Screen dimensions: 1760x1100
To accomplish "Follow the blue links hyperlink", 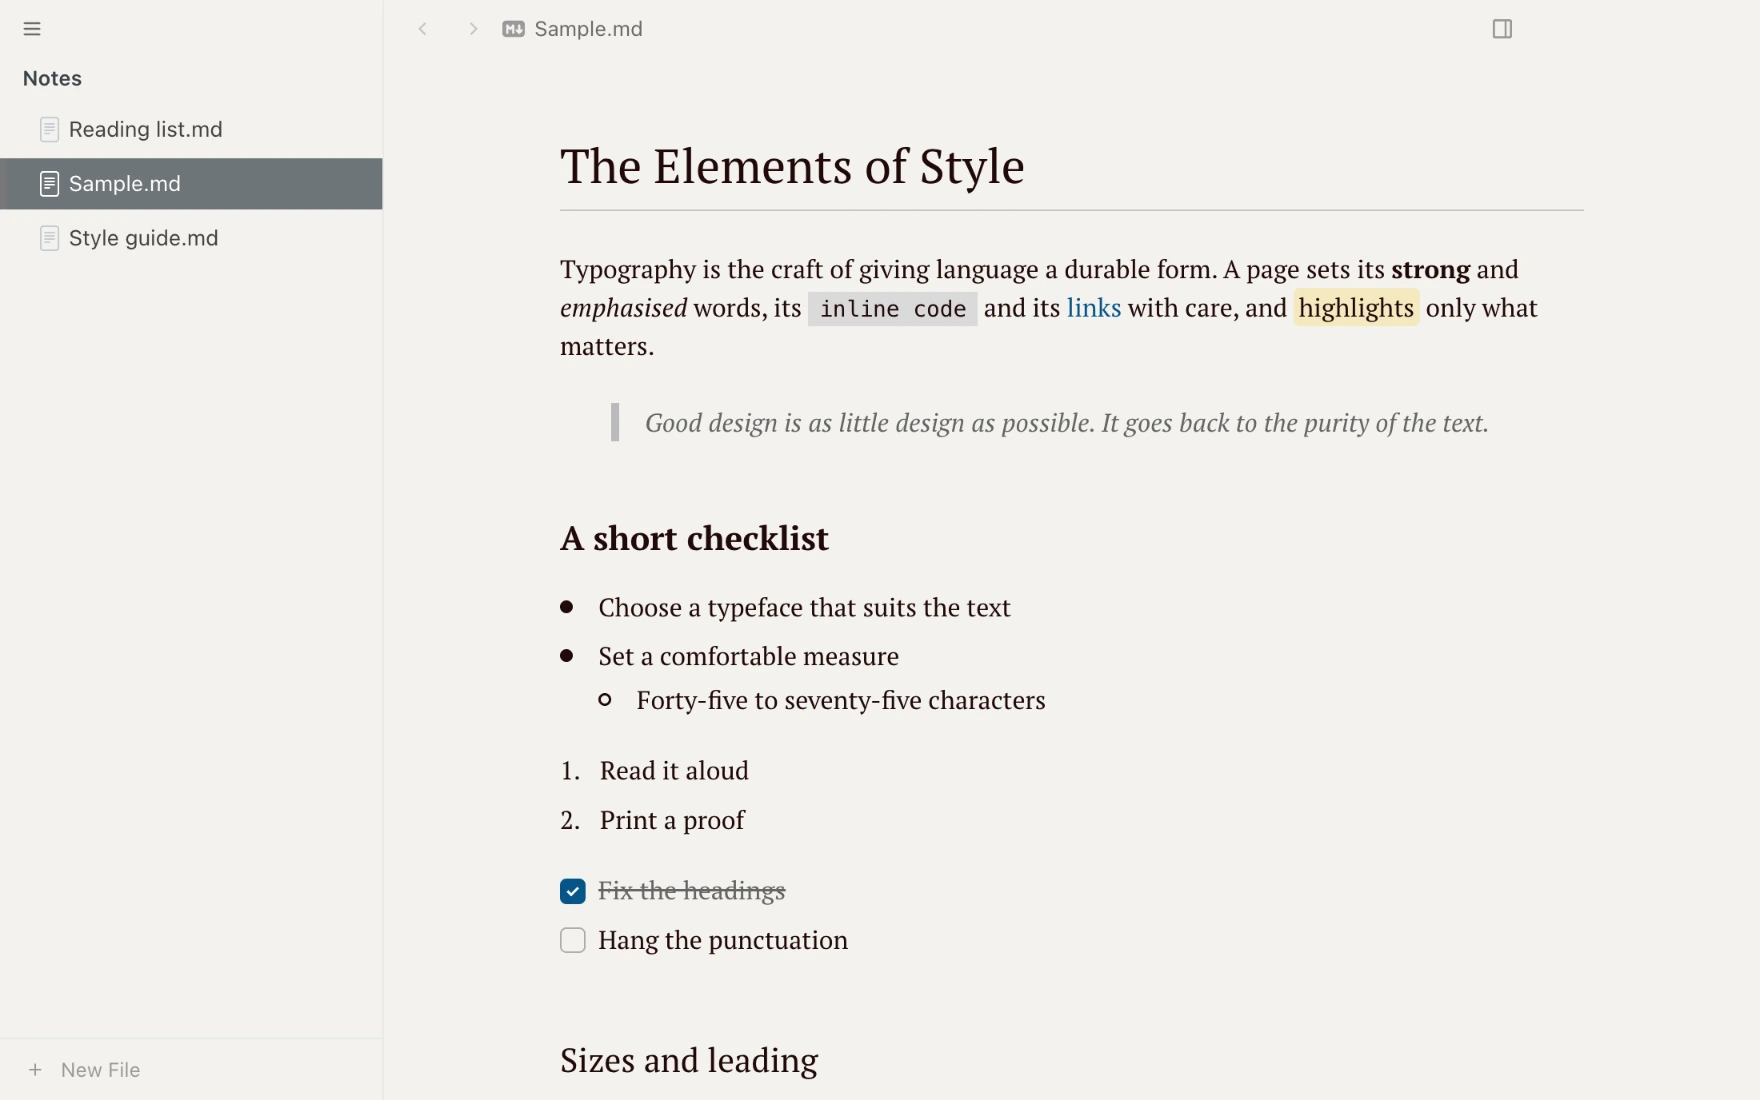I will pos(1094,308).
